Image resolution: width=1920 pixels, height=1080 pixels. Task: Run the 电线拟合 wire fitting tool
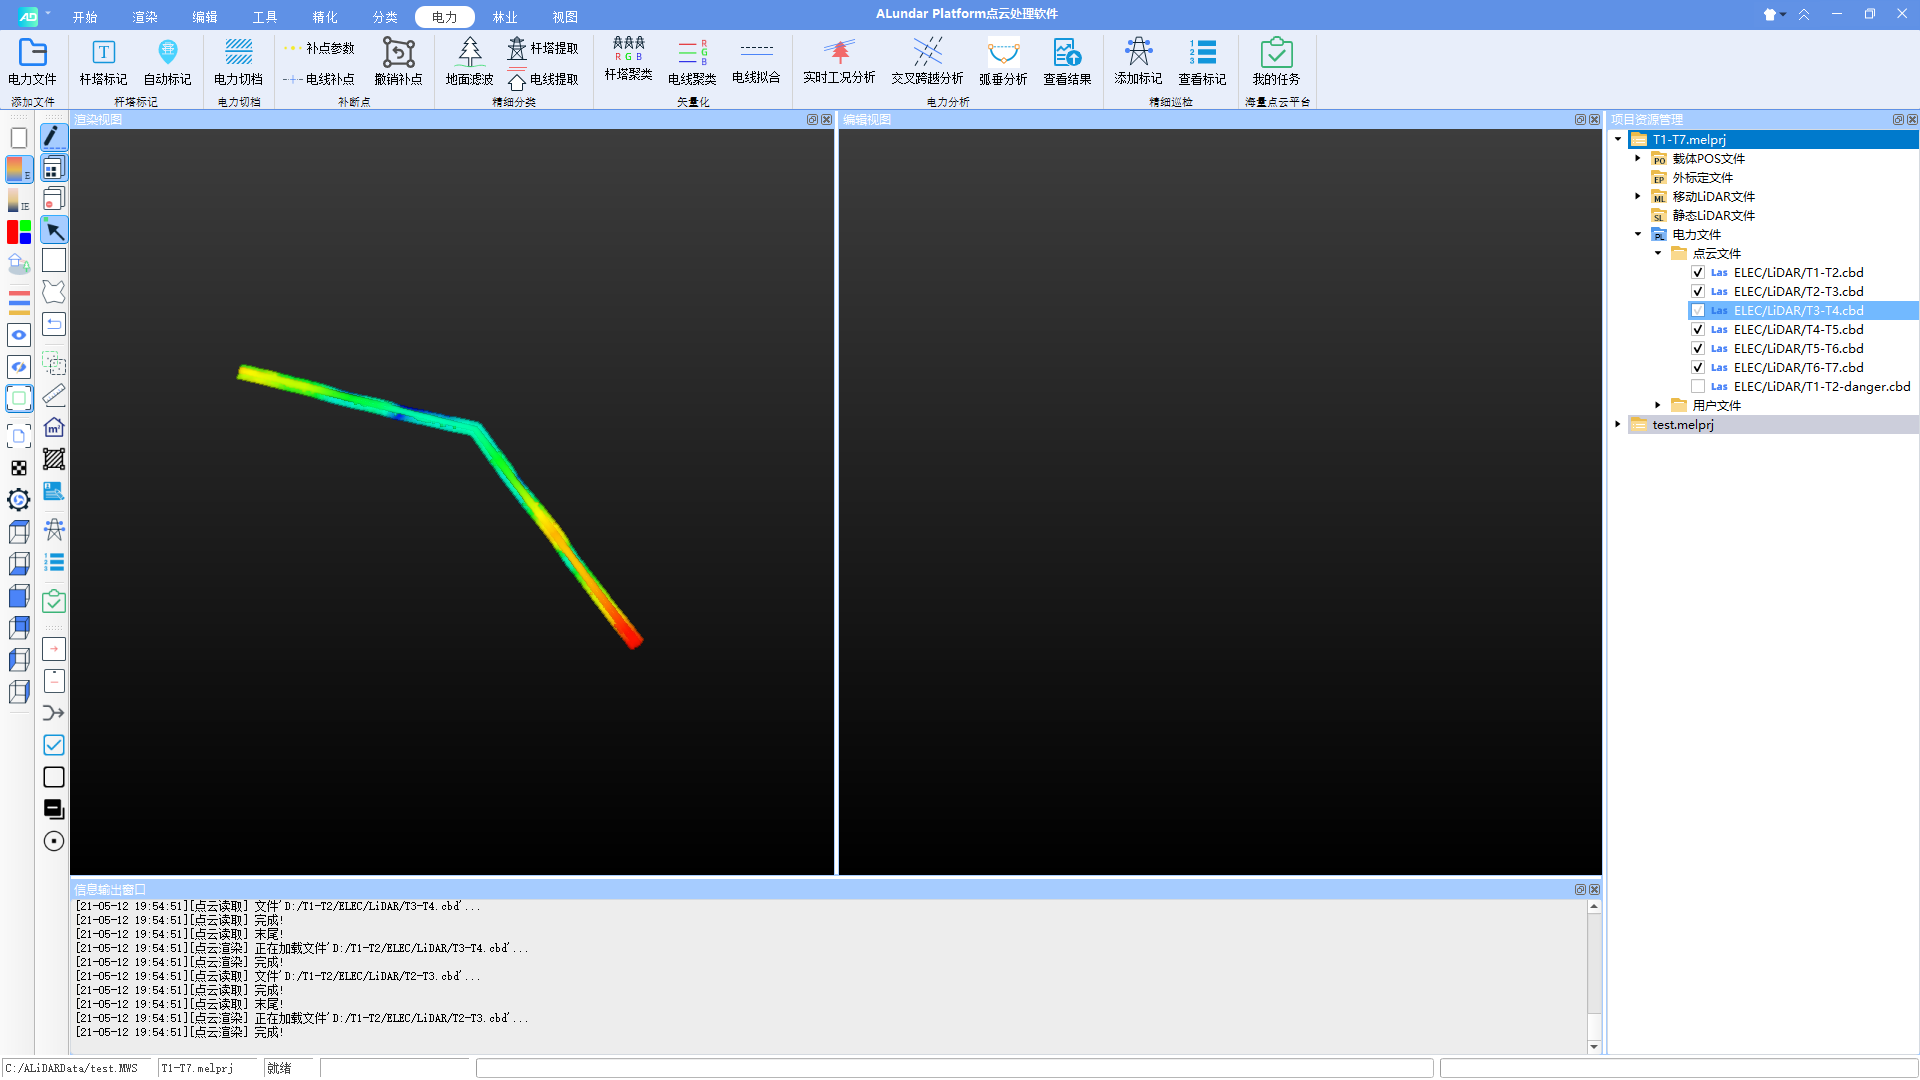[x=756, y=62]
